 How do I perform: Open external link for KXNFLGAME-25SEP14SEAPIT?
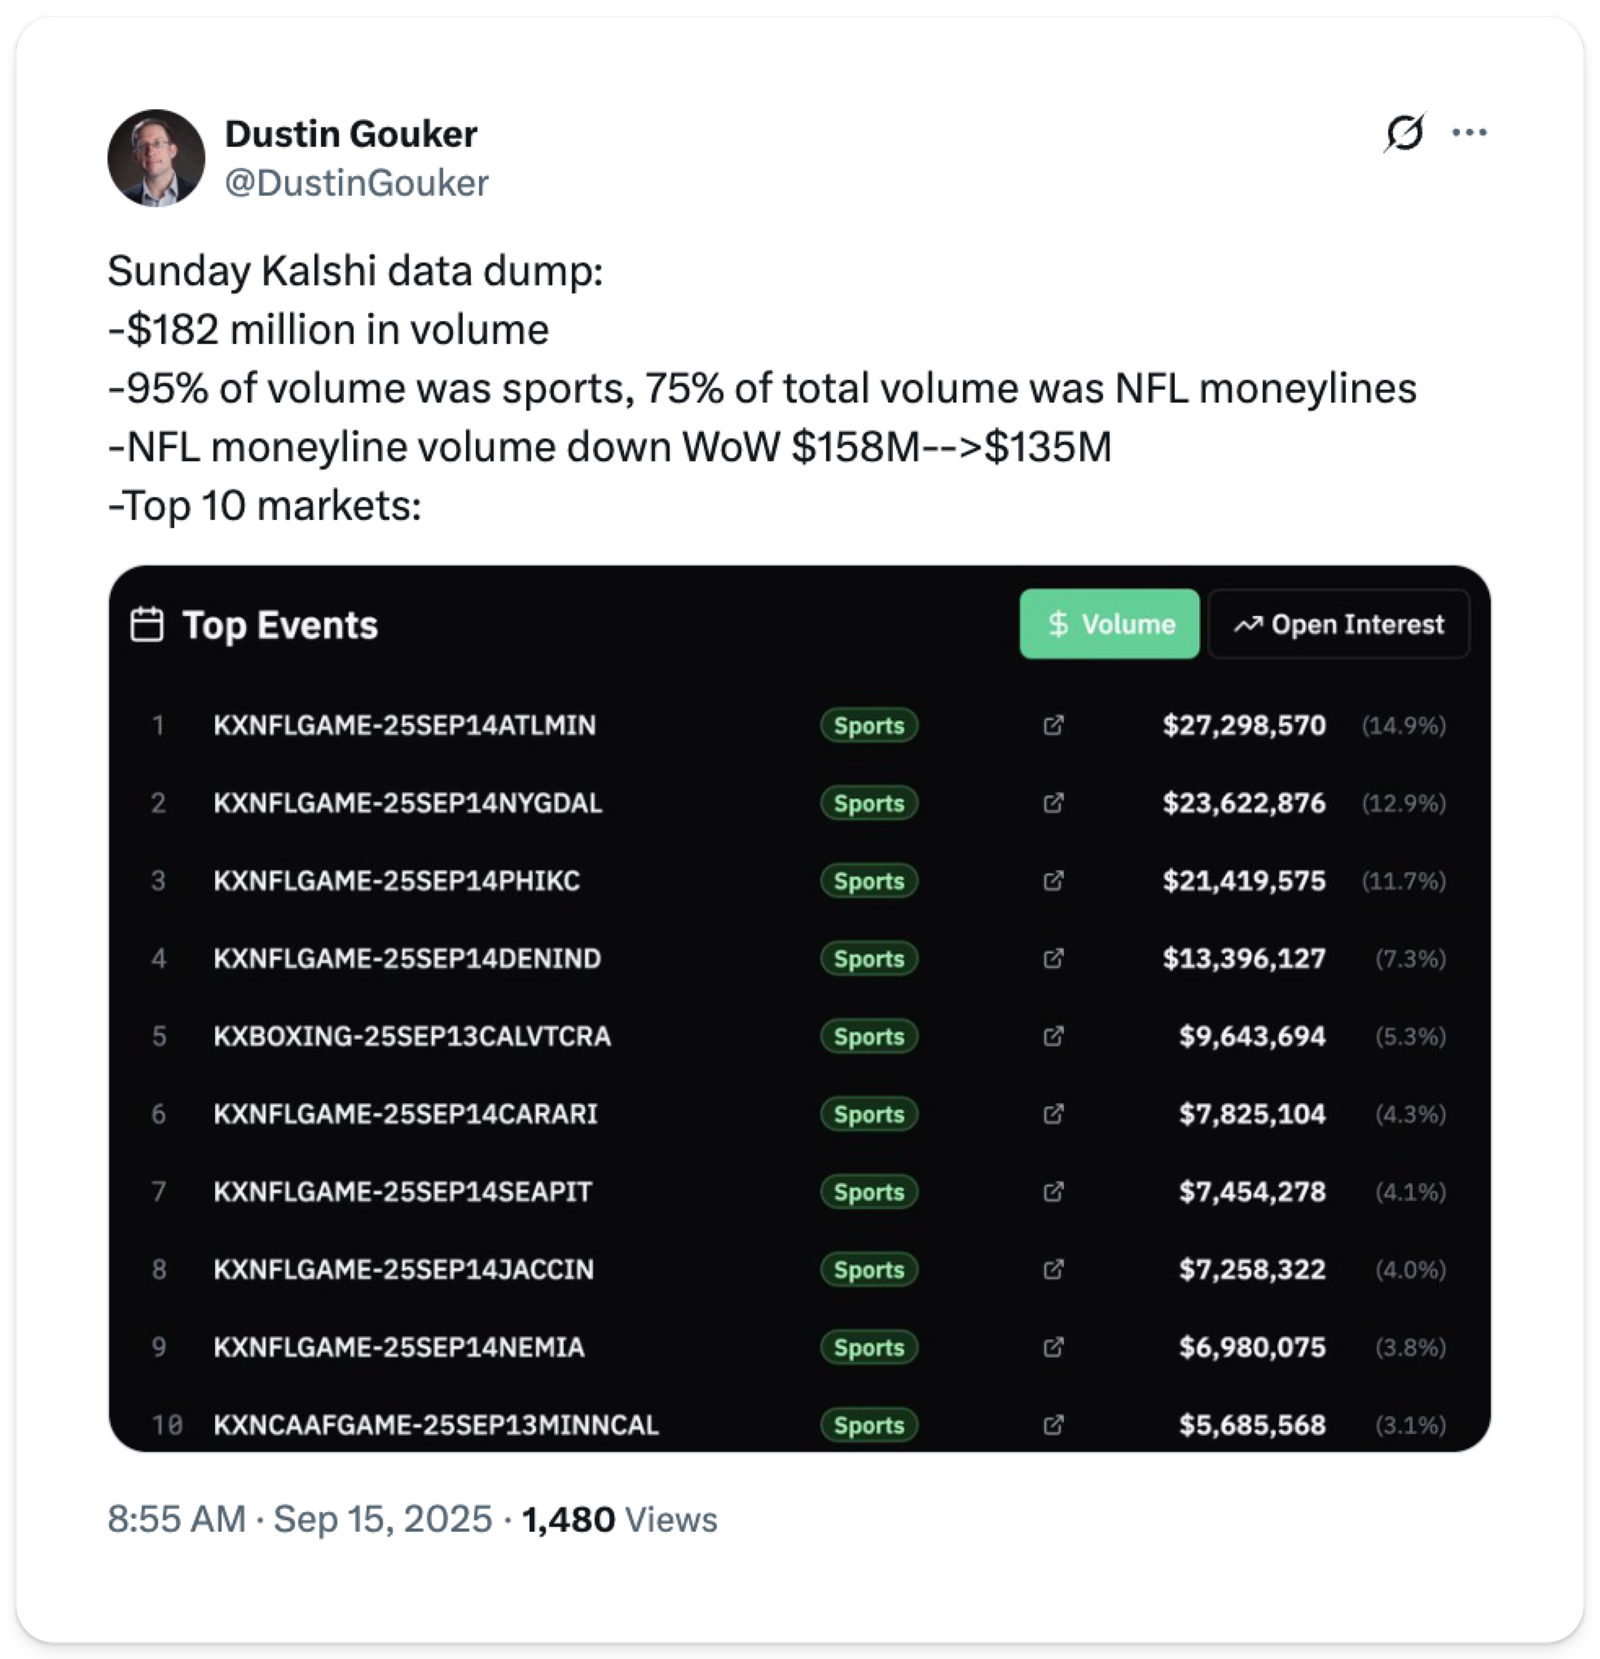1053,1192
